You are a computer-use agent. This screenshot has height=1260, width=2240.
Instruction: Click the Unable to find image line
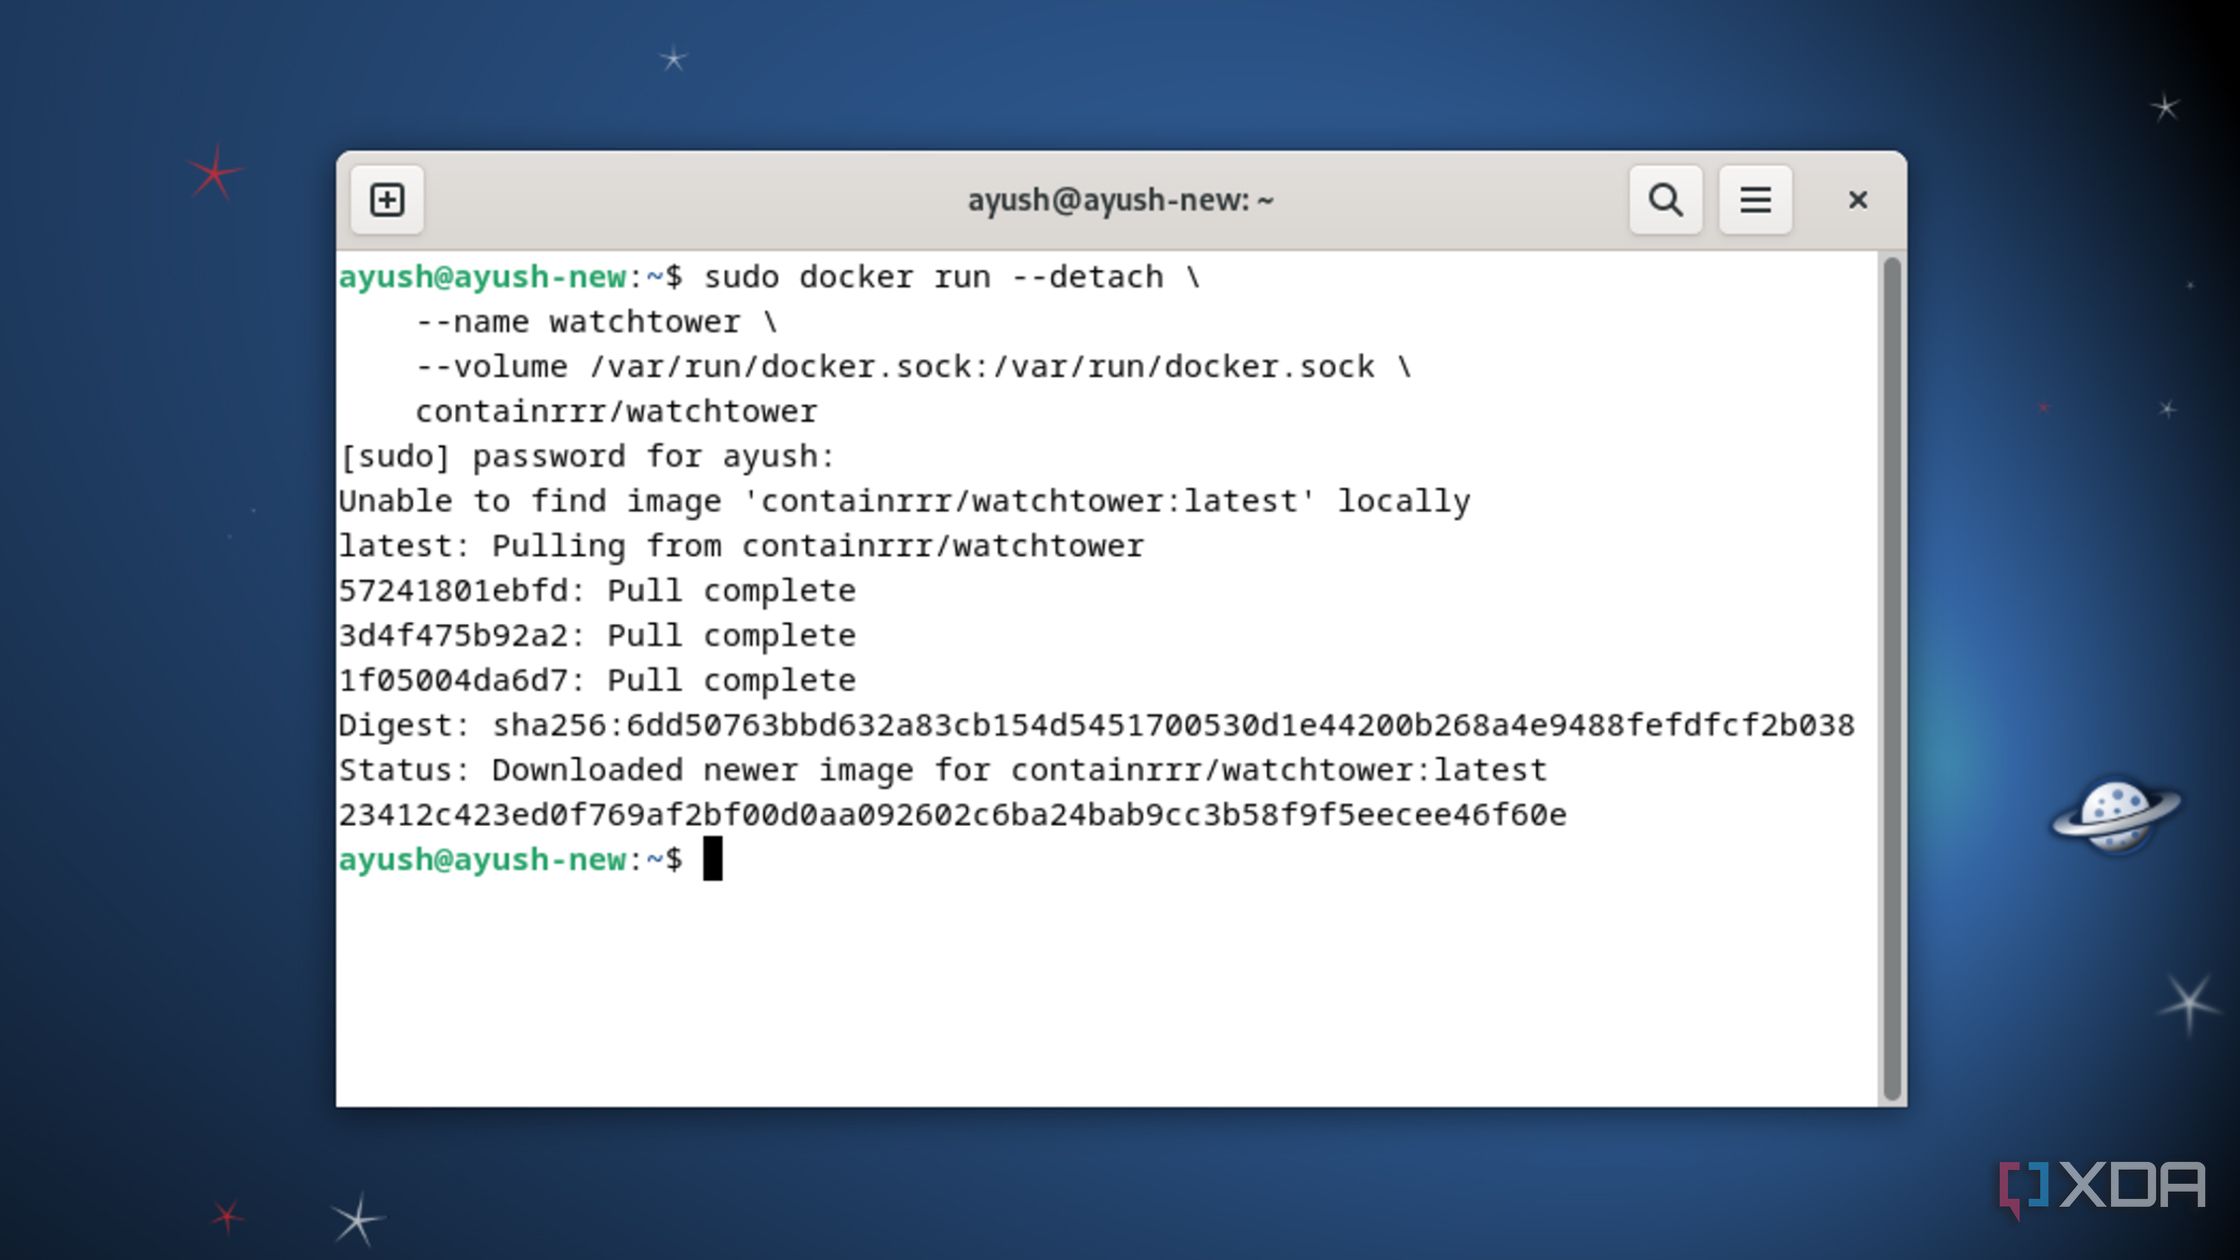tap(904, 501)
